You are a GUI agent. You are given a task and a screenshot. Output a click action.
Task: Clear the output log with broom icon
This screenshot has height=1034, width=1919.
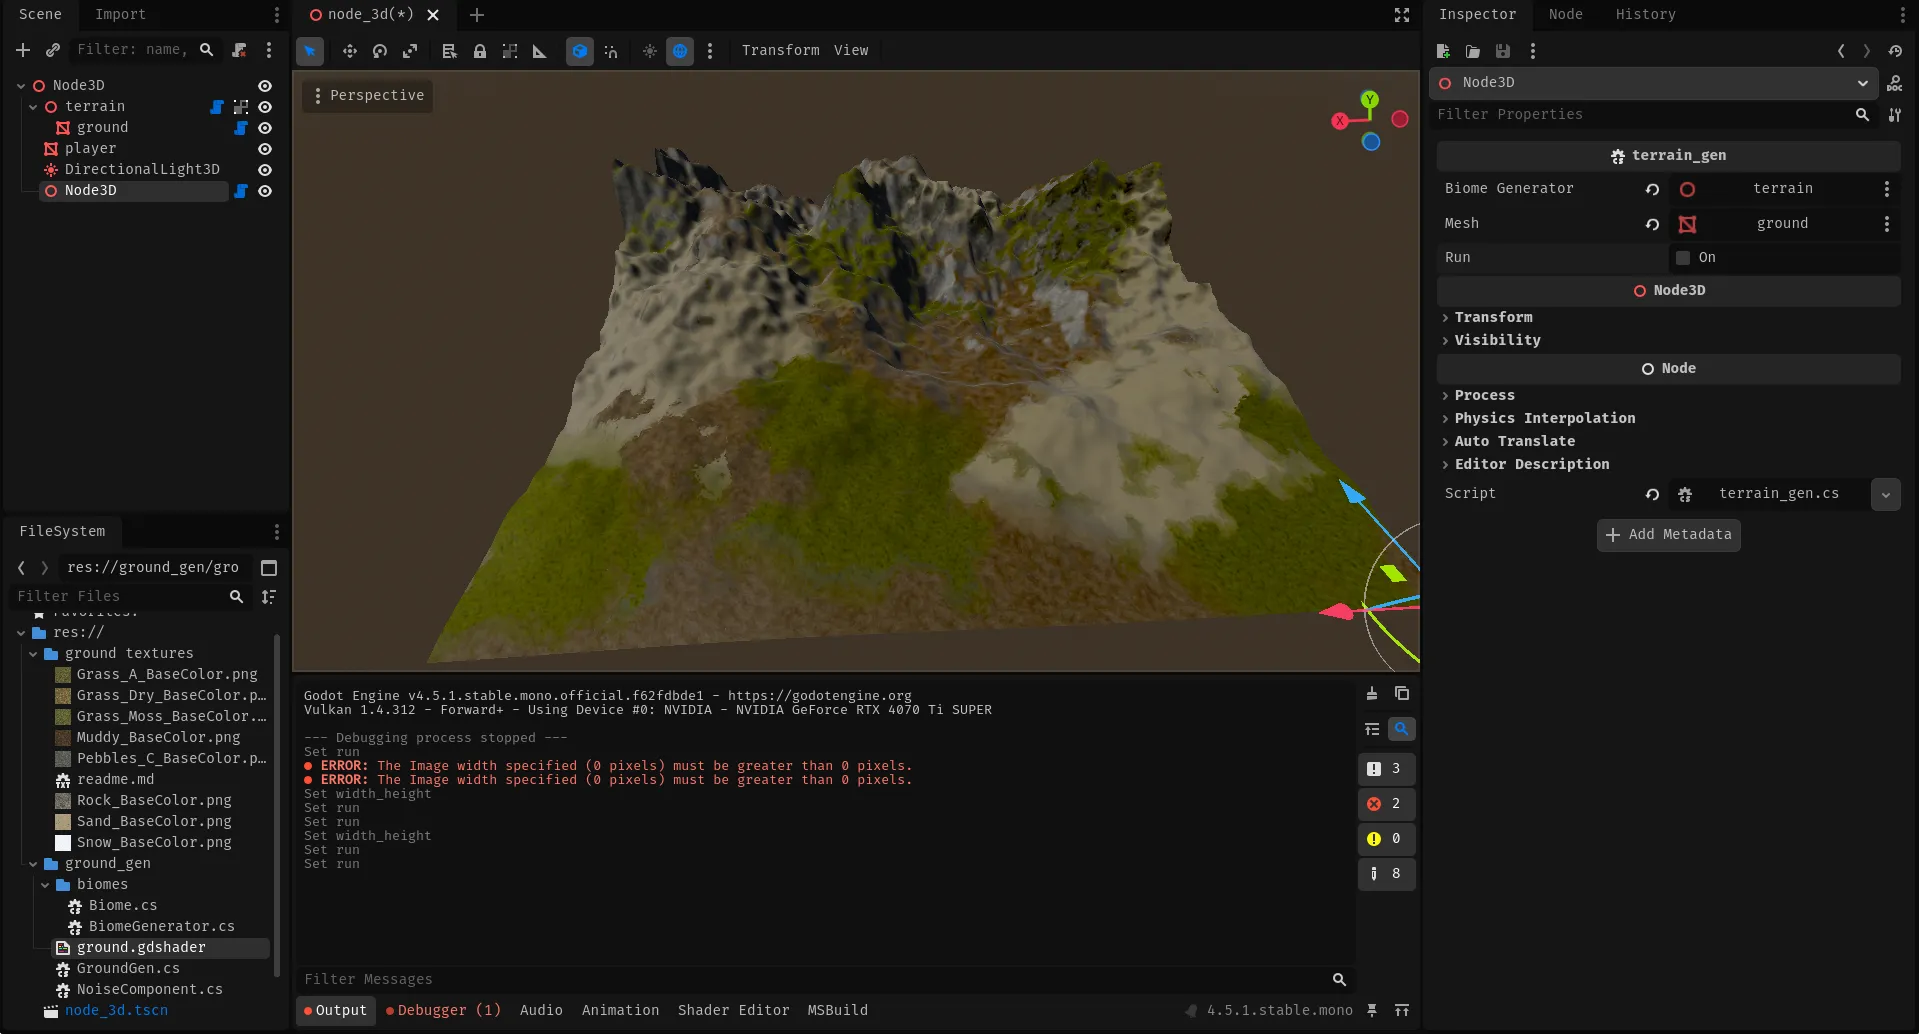pos(1372,693)
